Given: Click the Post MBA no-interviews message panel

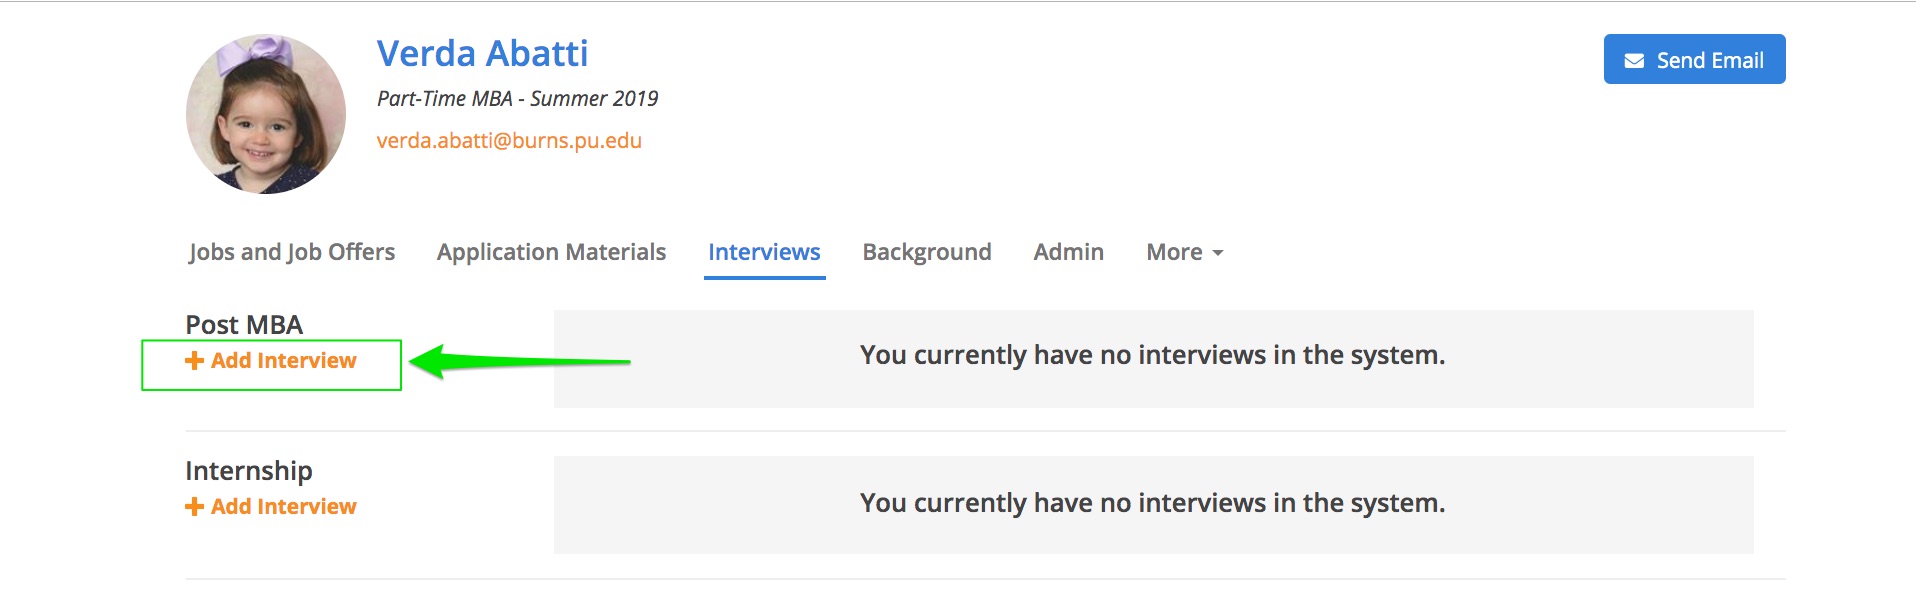Looking at the screenshot, I should click(1152, 357).
